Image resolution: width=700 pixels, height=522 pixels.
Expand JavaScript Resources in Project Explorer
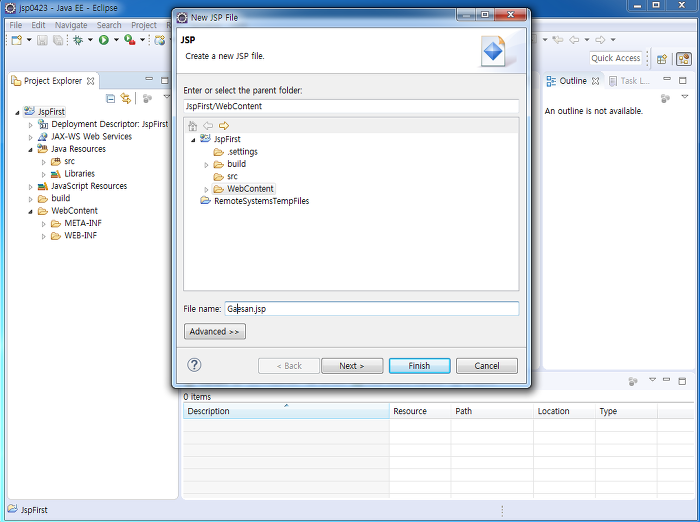30,187
